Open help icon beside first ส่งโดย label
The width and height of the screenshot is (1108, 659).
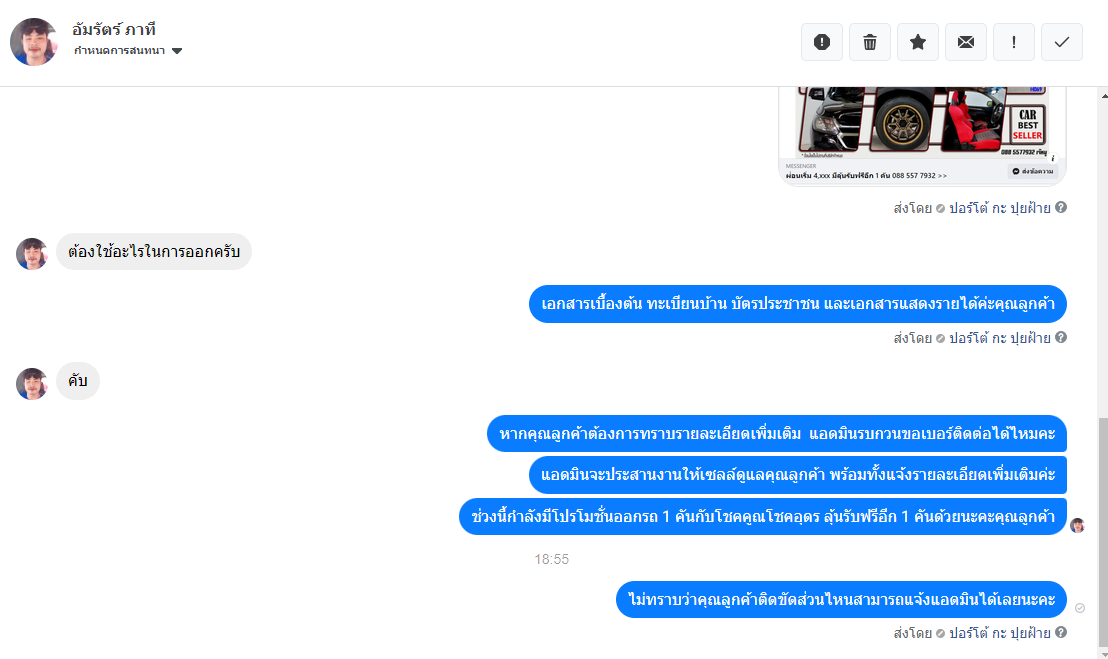point(1061,207)
